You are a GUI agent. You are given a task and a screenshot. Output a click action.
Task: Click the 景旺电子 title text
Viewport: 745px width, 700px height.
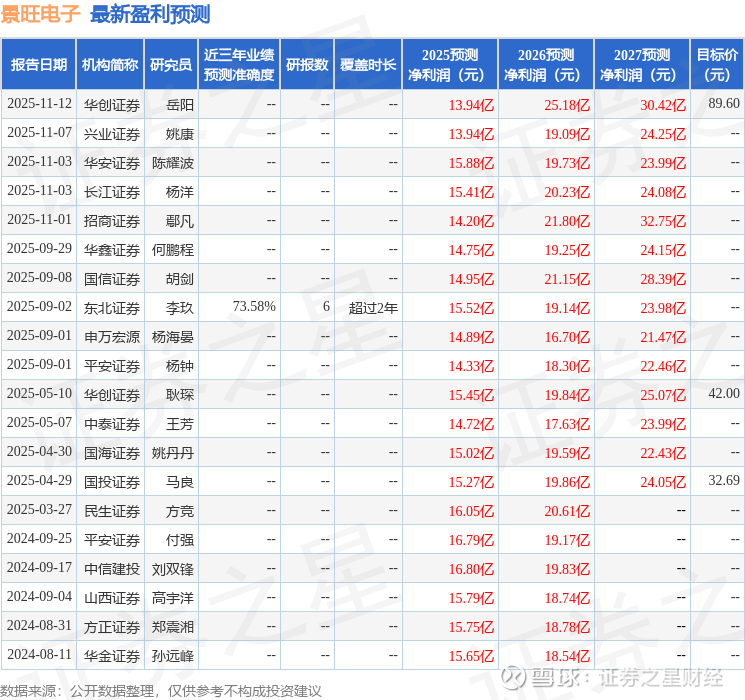[40, 14]
